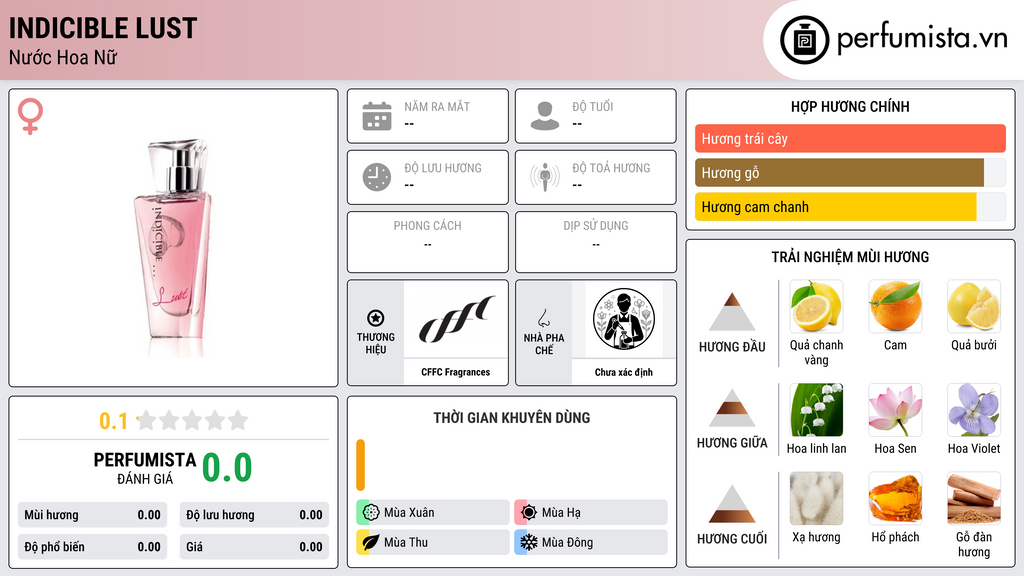
Task: Click the Chưa xác định perfumer label
Action: coord(624,372)
